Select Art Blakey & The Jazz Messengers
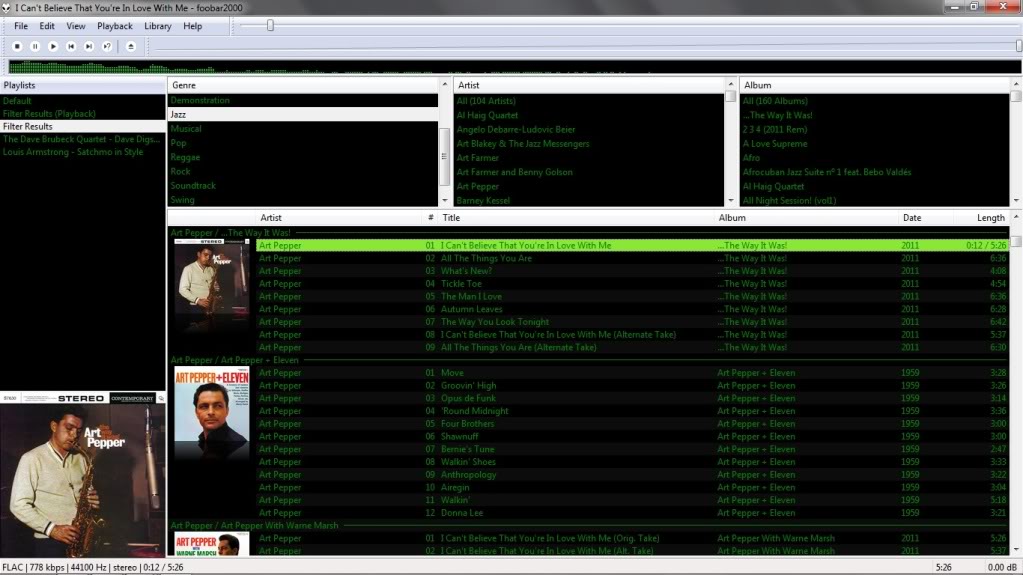This screenshot has width=1023, height=575. [589, 144]
